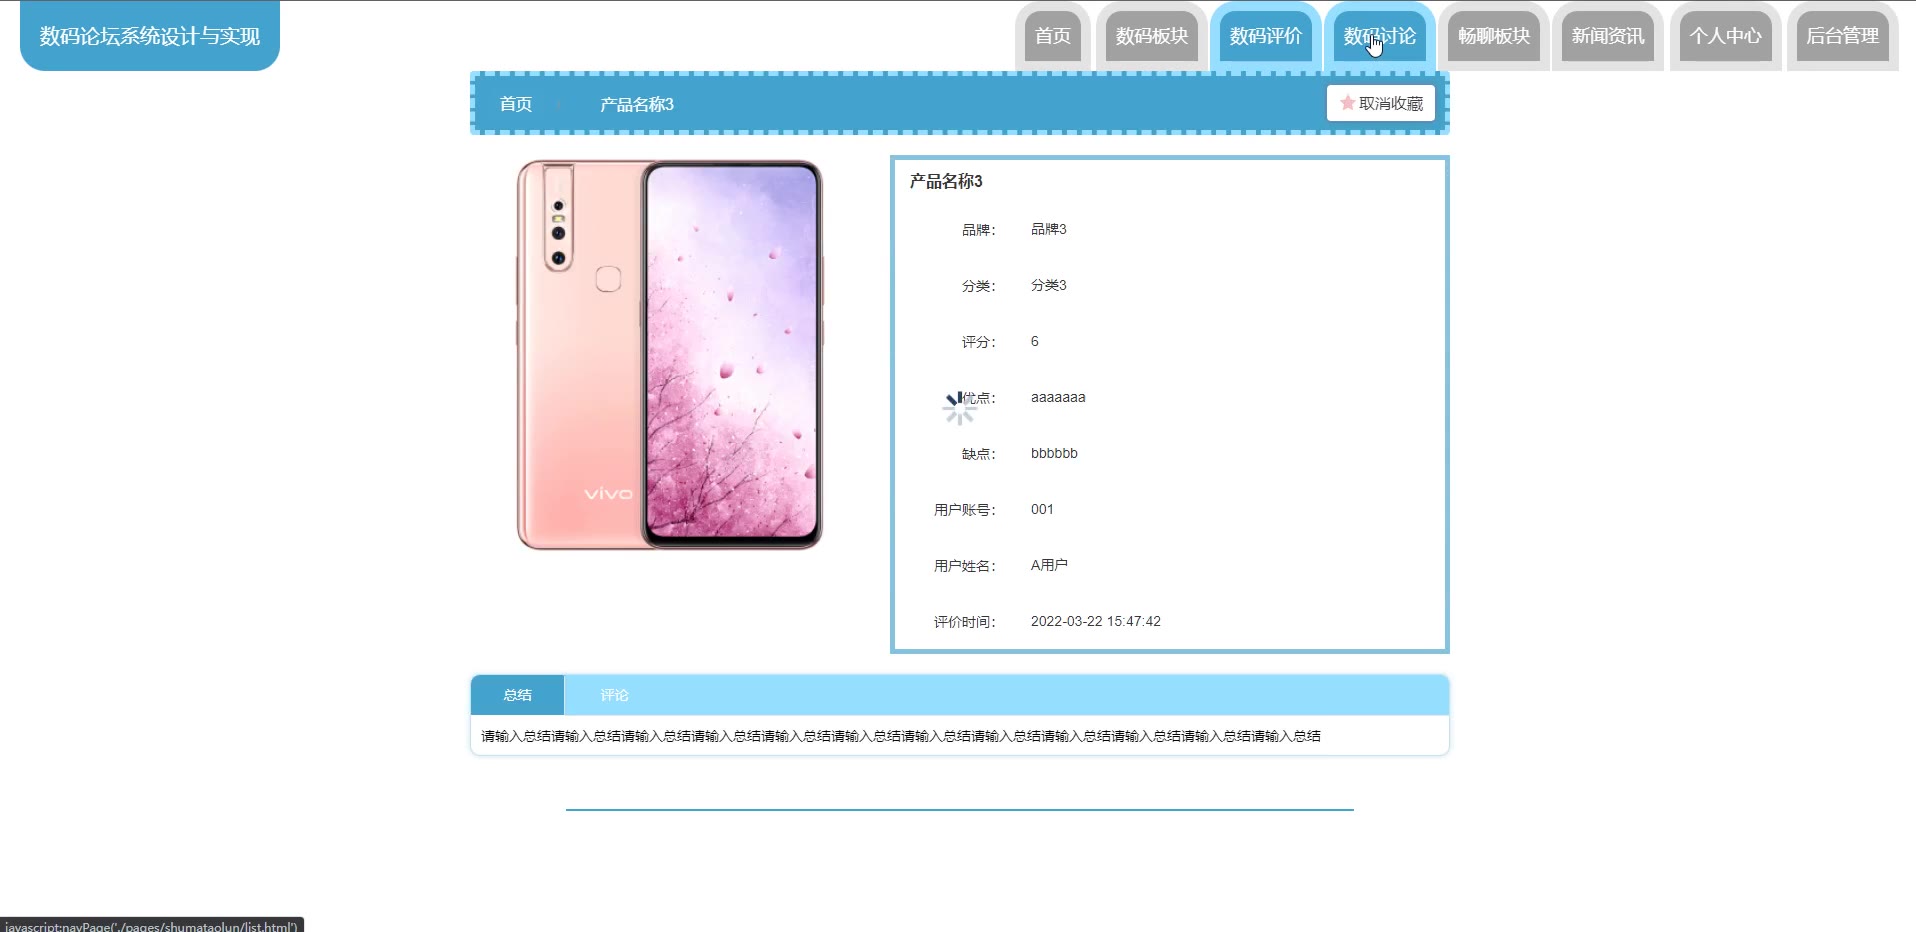Viewport: 1916px width, 932px height.
Task: Click the 产品名称3 heading in details
Action: 946,181
